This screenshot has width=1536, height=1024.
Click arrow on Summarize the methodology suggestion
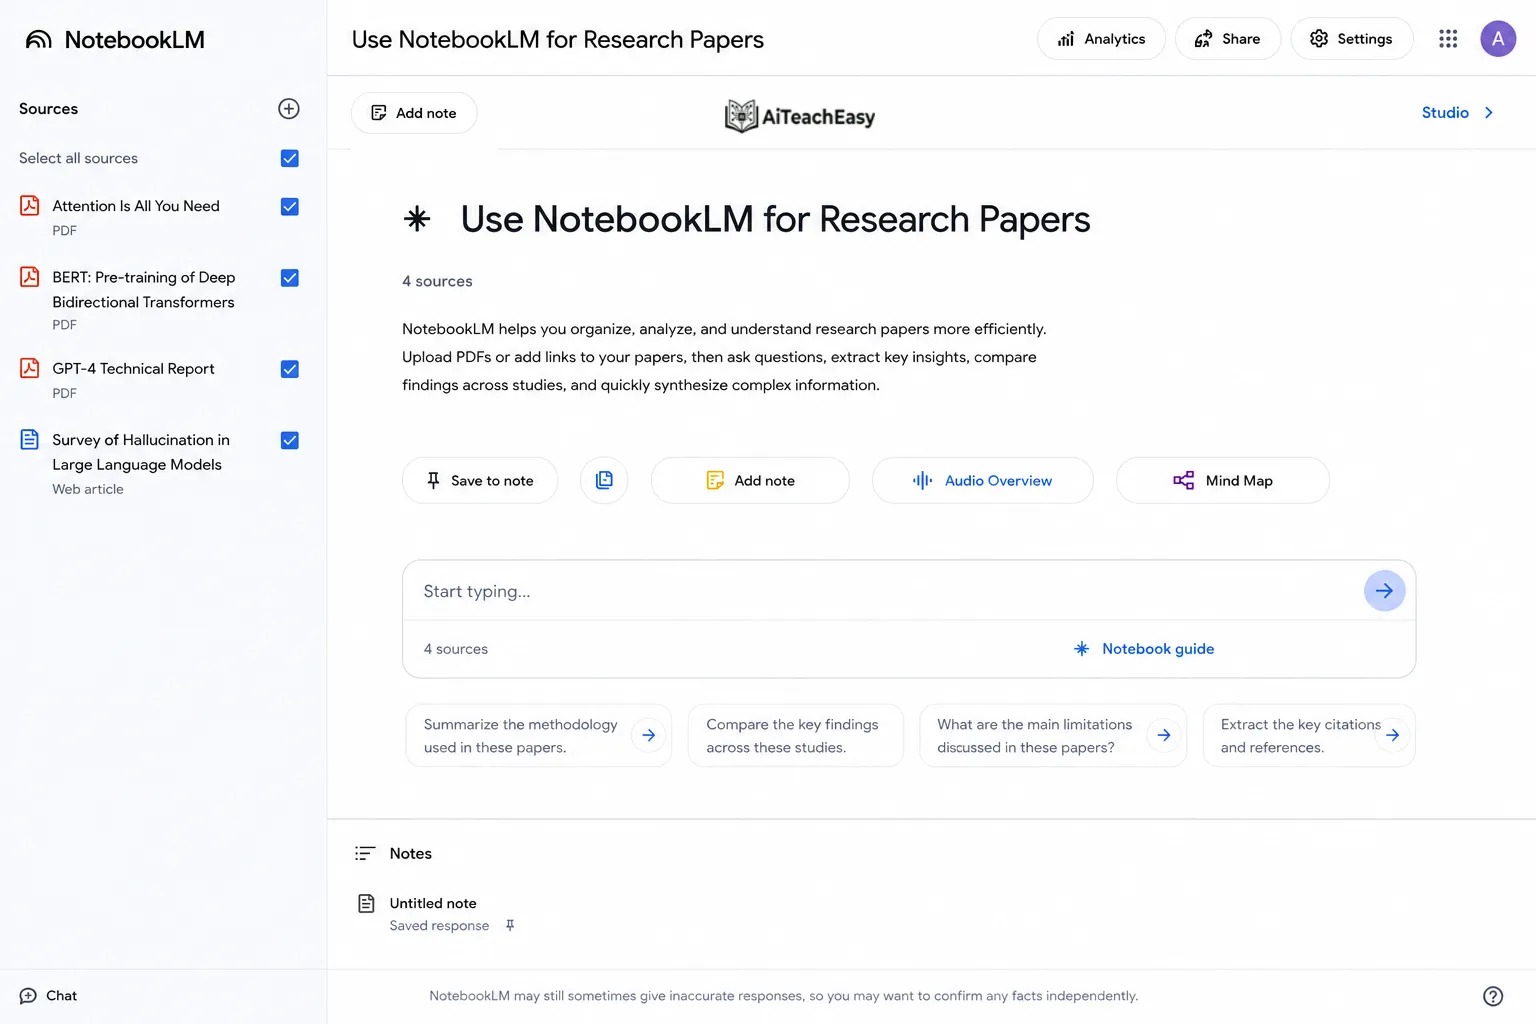[x=649, y=735]
